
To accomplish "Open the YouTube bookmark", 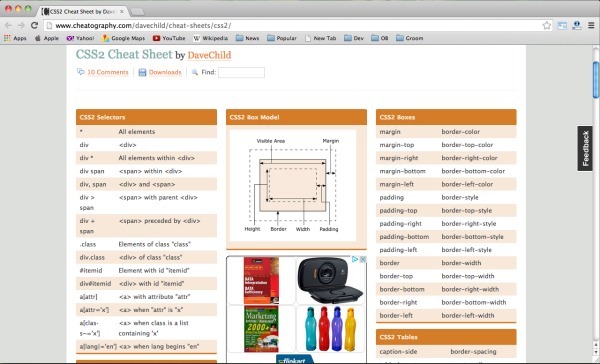I will tap(169, 38).
